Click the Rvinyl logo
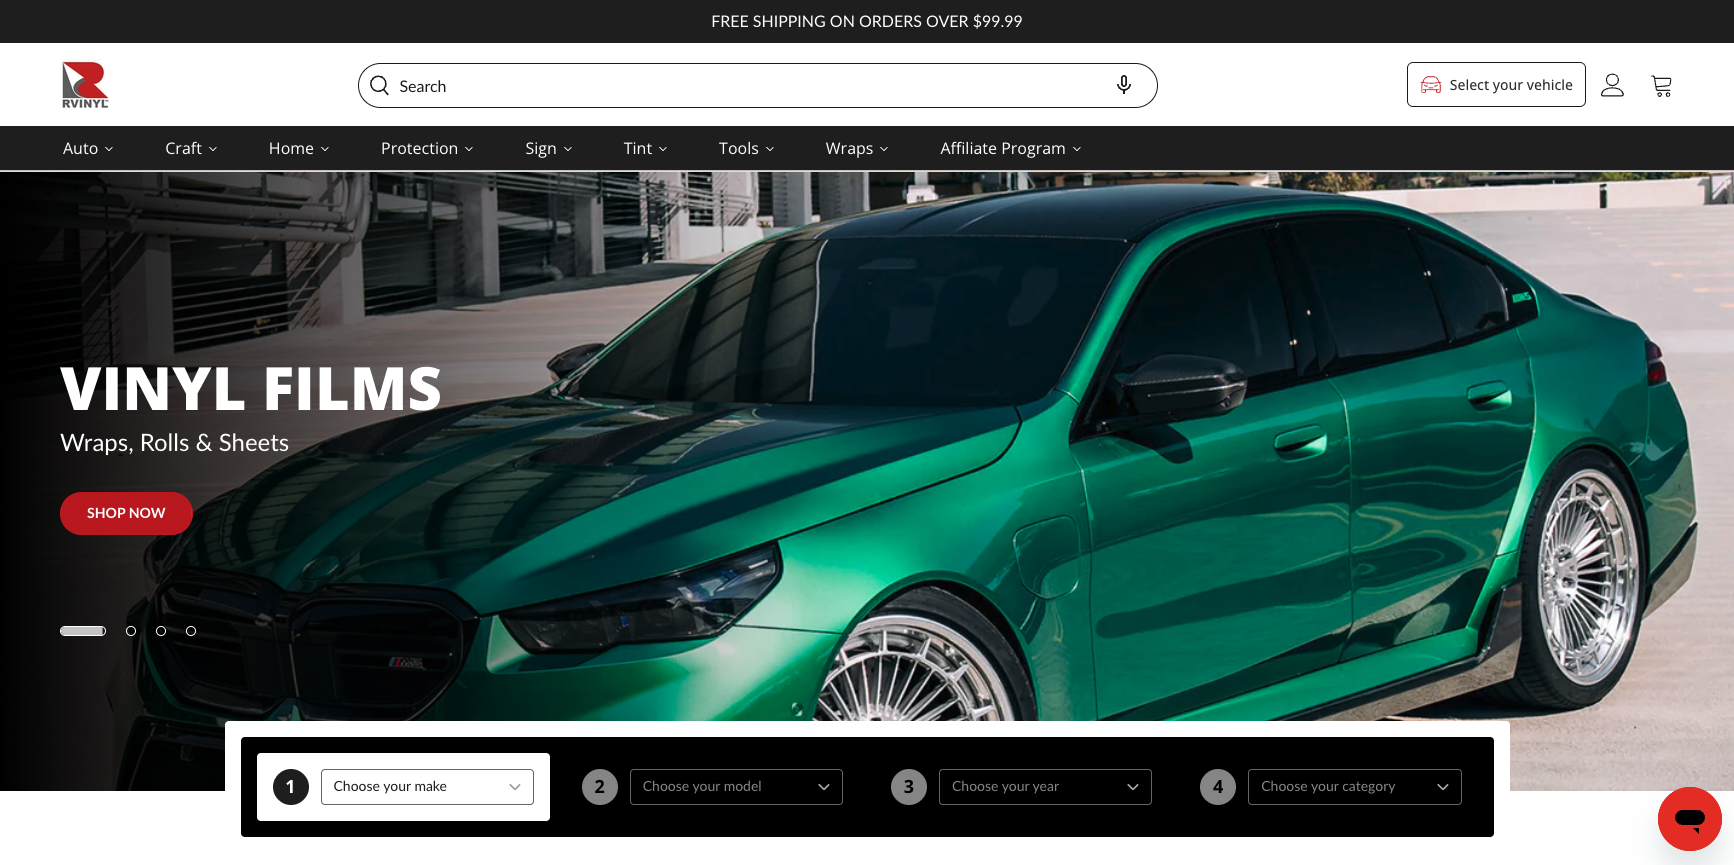 tap(85, 85)
